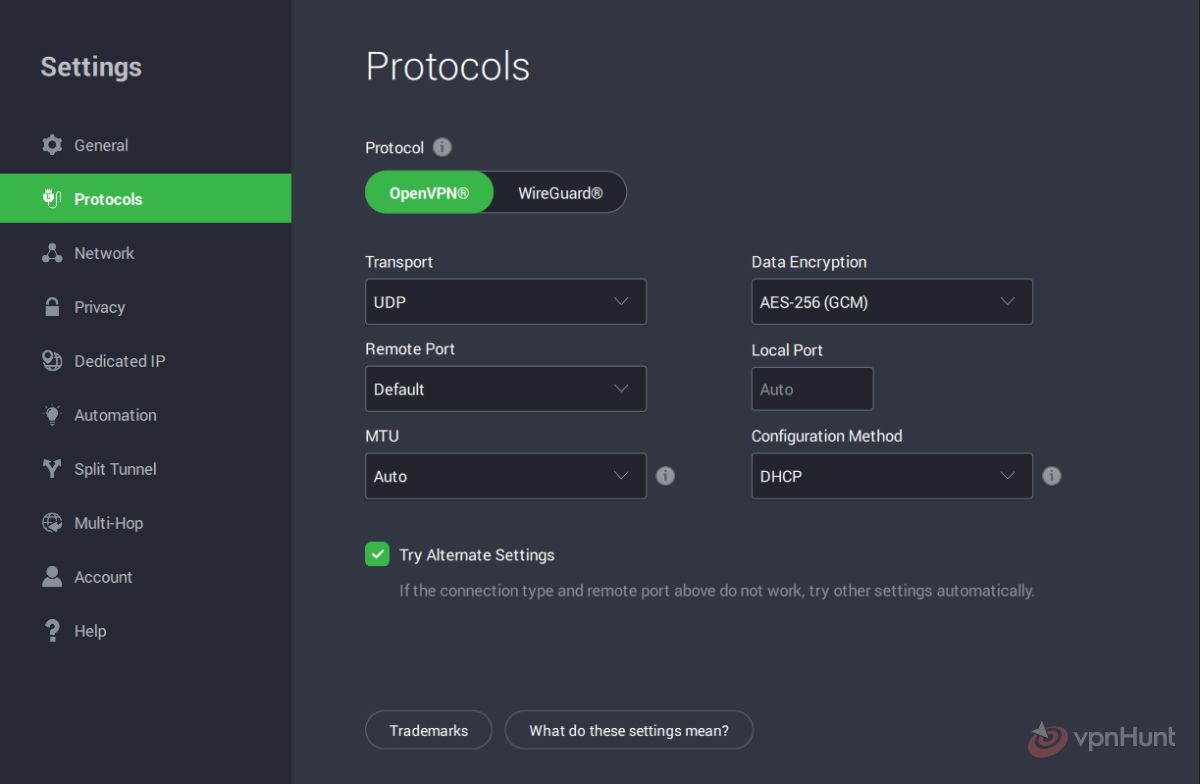Screen dimensions: 1200x784
Task: Open Network settings
Action: click(x=146, y=253)
